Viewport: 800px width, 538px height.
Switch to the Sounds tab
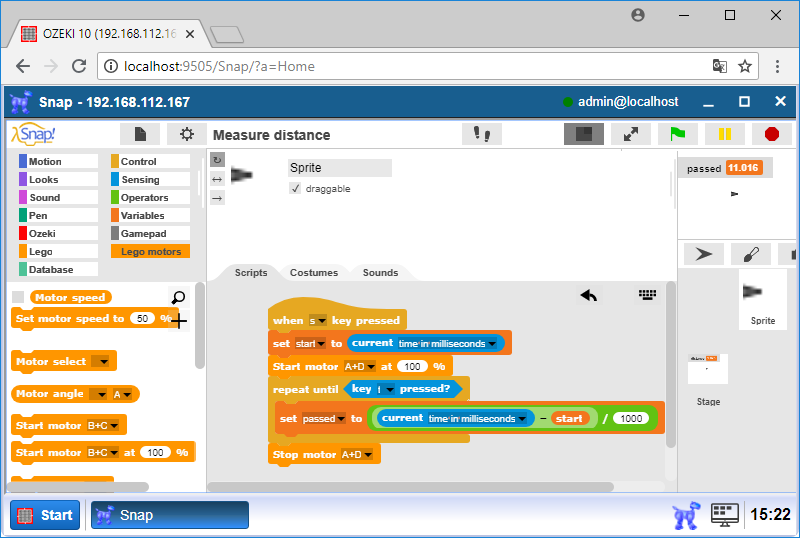click(380, 273)
